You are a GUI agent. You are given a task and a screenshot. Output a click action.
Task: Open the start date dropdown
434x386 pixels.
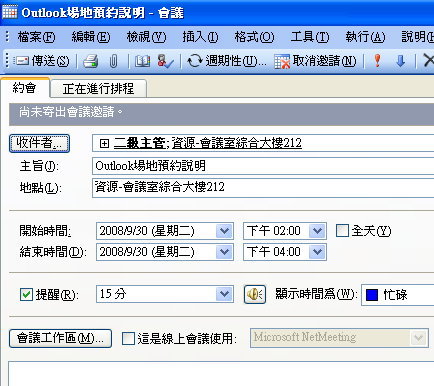[224, 231]
